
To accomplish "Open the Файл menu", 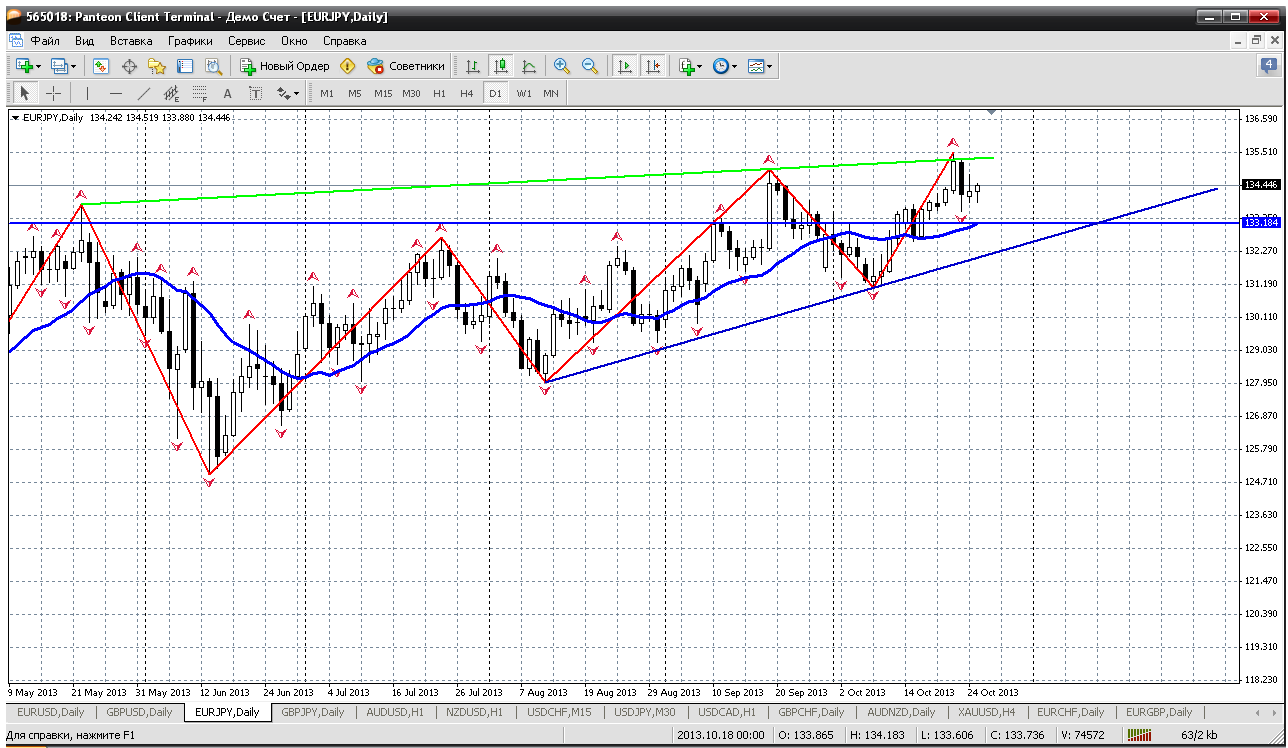I will 45,41.
